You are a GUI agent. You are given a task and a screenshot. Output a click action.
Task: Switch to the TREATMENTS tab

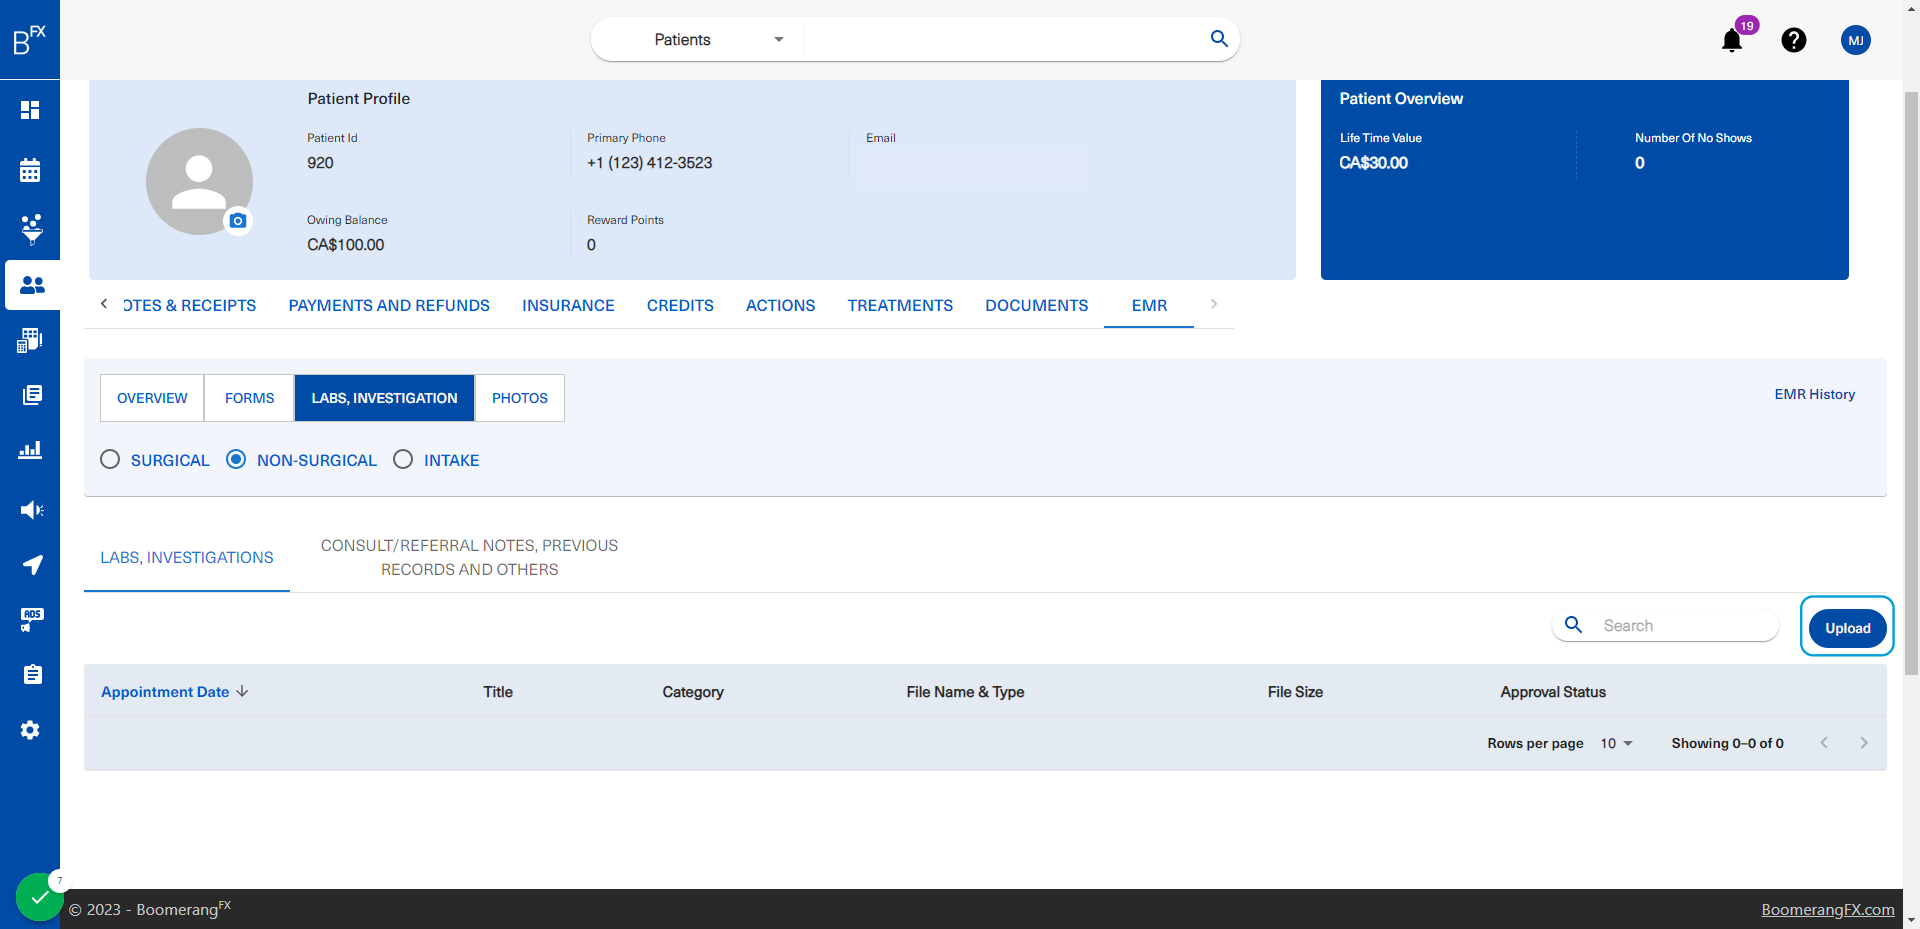tap(900, 305)
